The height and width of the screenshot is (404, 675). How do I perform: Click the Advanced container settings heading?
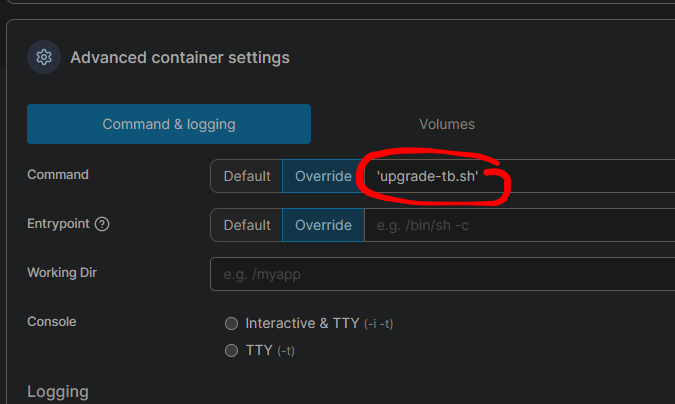[180, 57]
